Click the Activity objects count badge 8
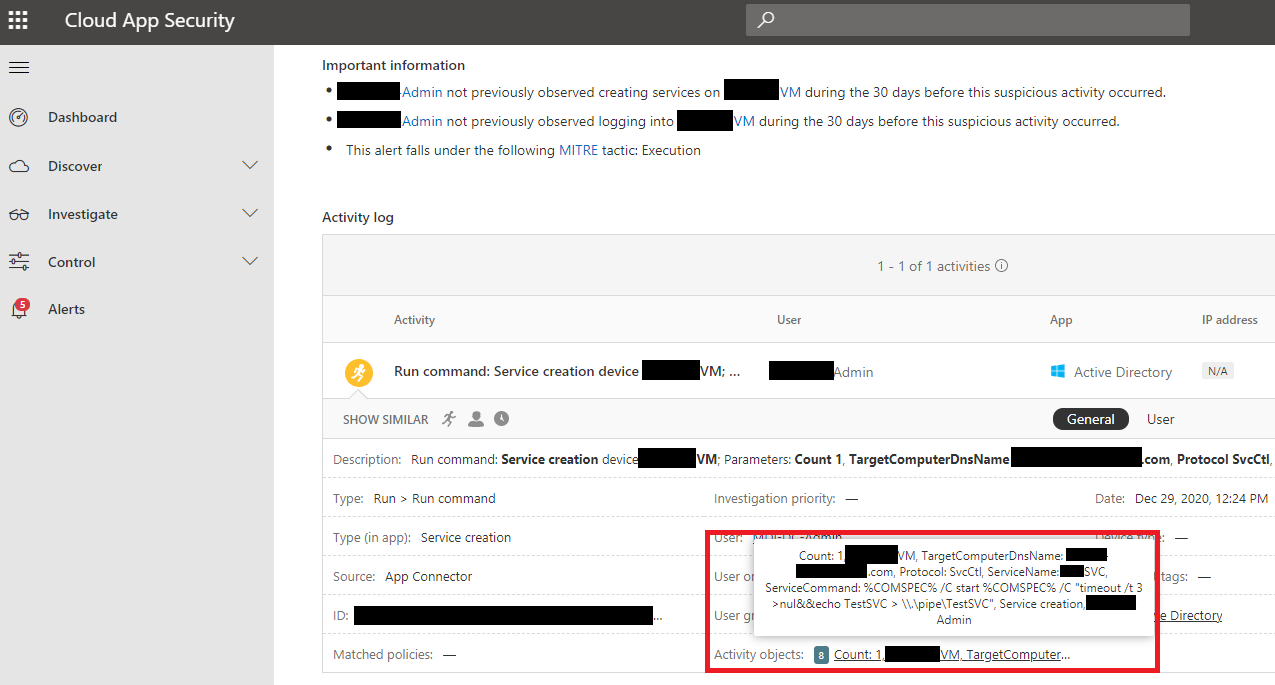The height and width of the screenshot is (685, 1275). click(821, 655)
